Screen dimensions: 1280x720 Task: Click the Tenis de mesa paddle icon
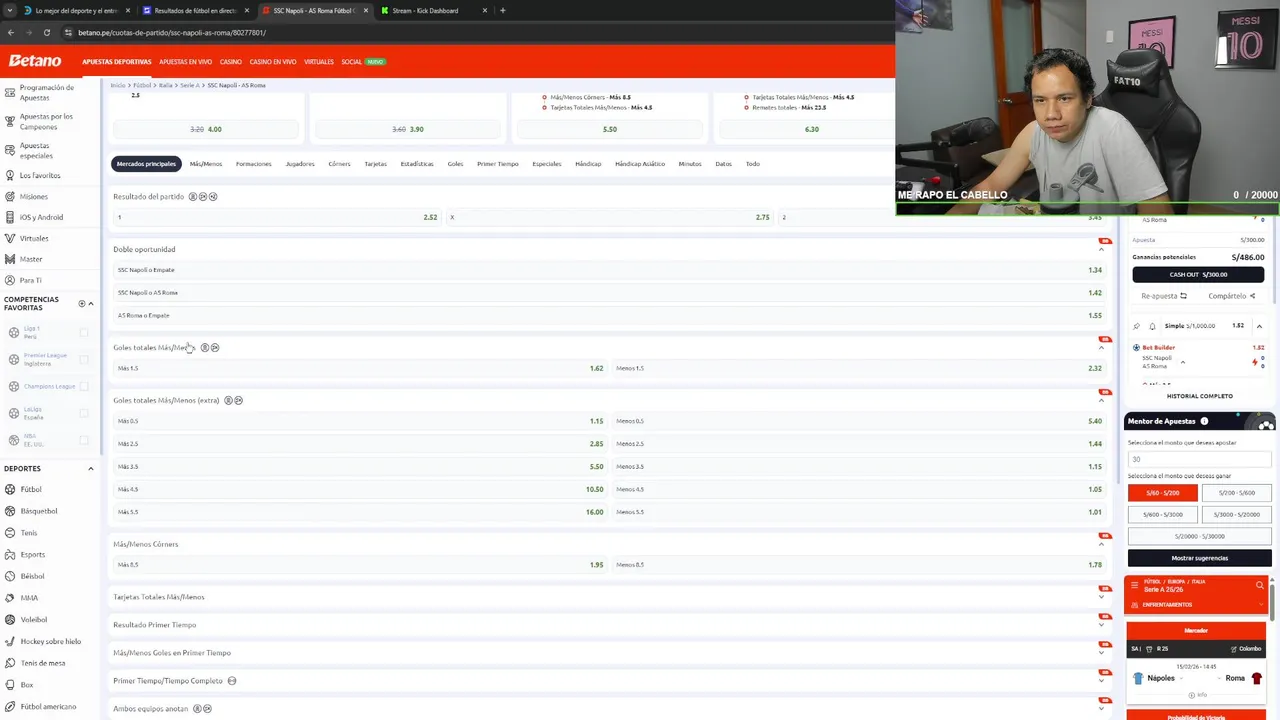click(10, 663)
